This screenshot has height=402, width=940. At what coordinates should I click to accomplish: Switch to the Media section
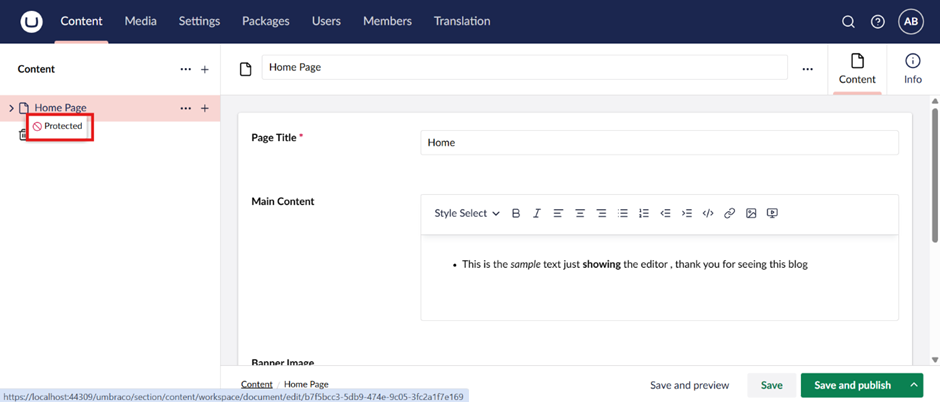tap(141, 21)
